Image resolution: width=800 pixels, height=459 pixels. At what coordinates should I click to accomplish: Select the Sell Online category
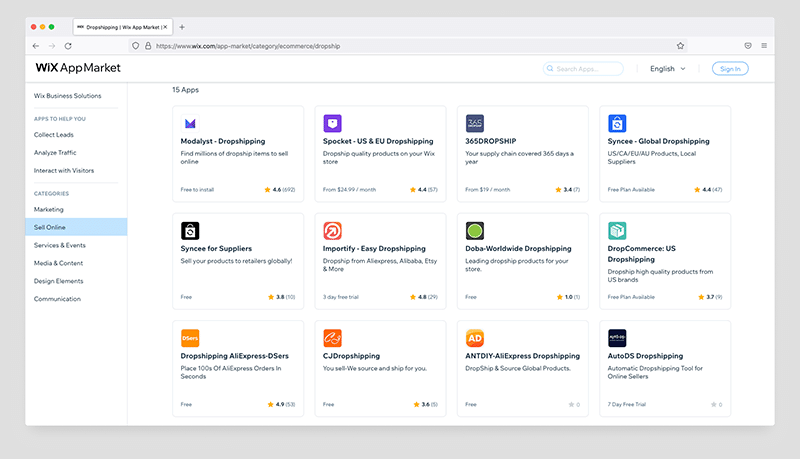[76, 227]
